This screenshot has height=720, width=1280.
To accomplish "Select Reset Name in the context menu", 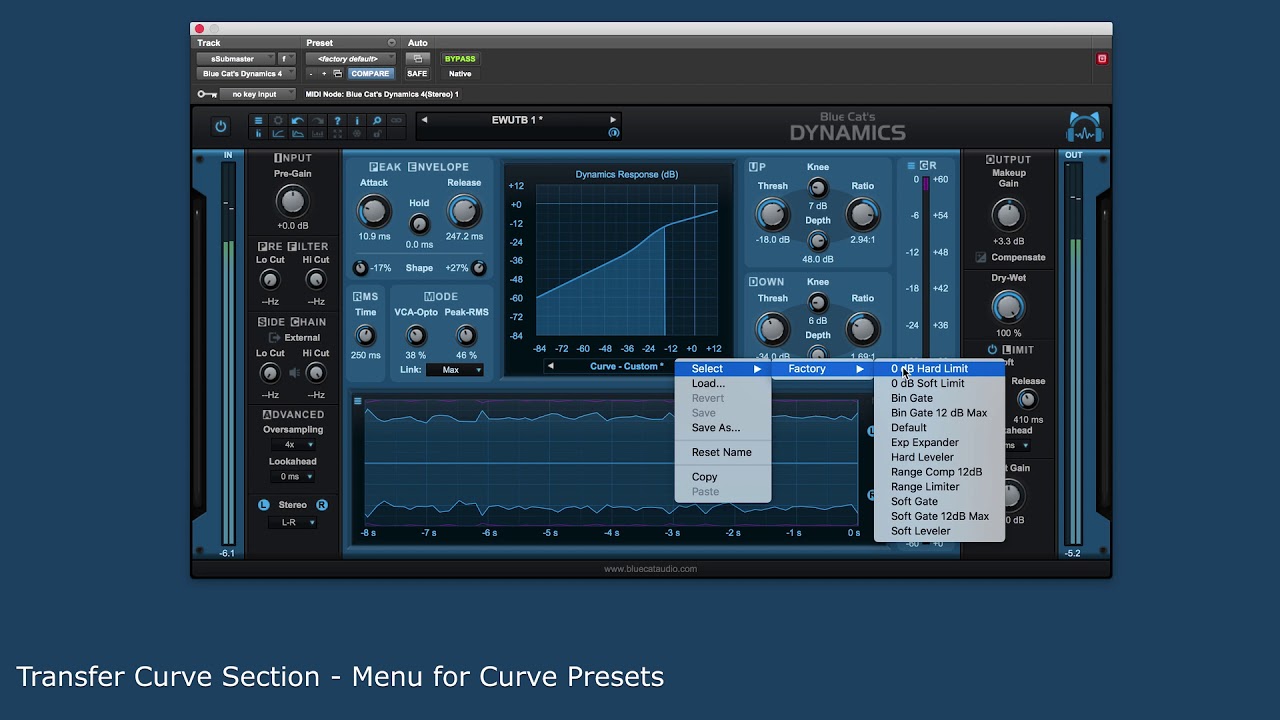I will pyautogui.click(x=724, y=453).
